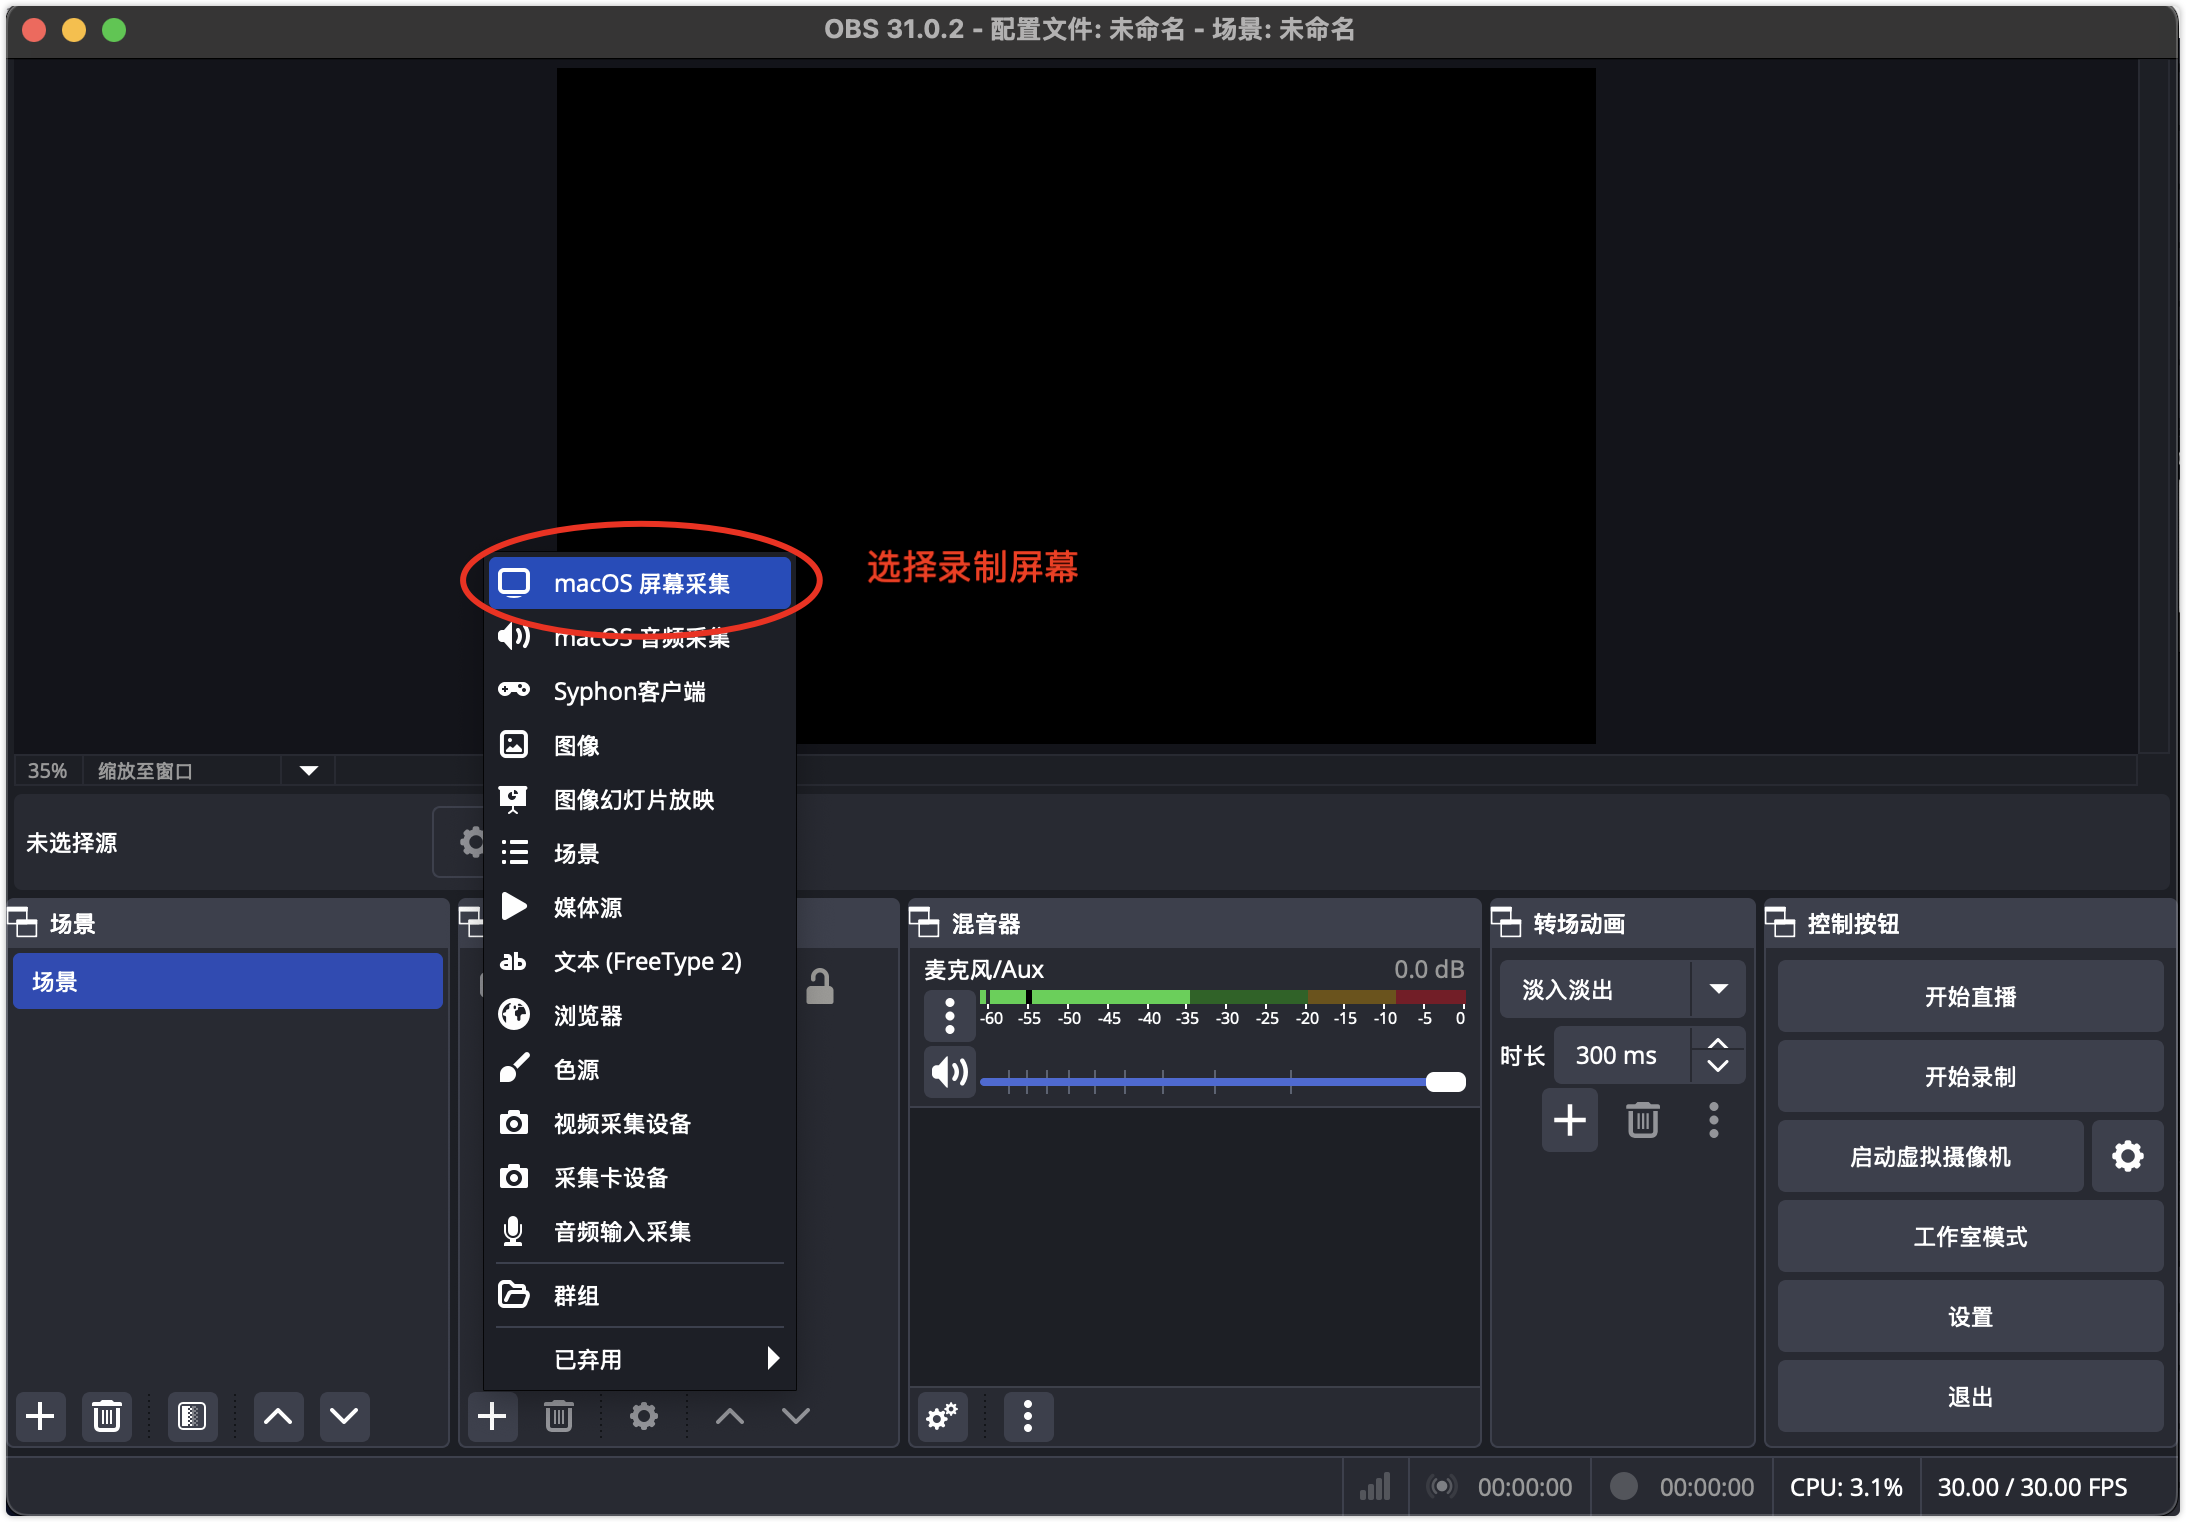Select 图像 source type

coord(640,745)
